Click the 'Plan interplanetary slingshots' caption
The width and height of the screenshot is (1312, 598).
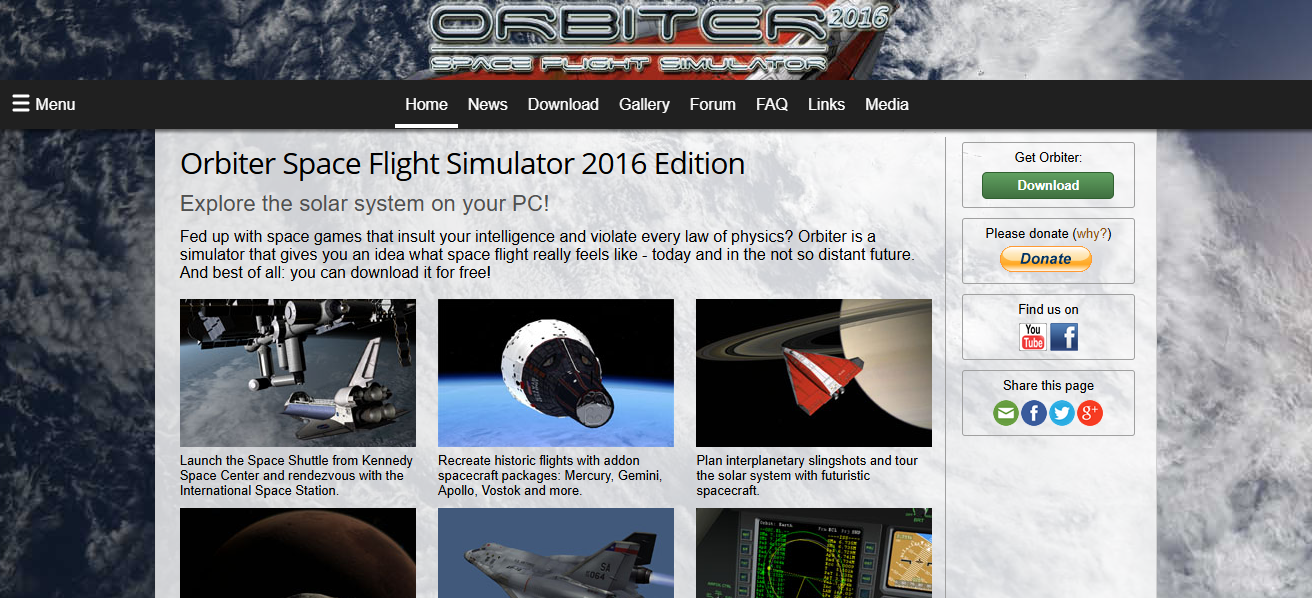[807, 476]
